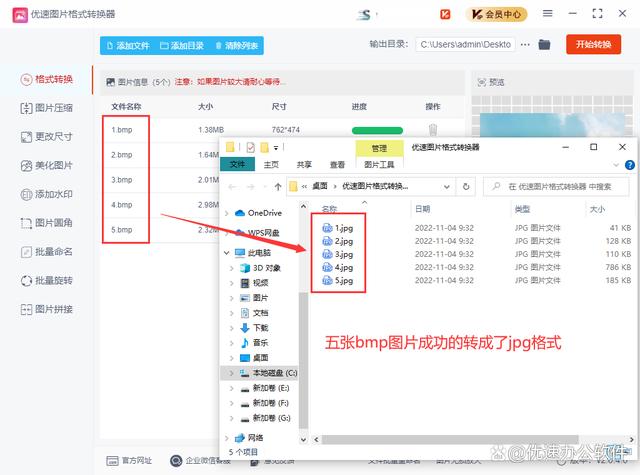
Task: Open the 格式转换 sidebar item
Action: 47,79
